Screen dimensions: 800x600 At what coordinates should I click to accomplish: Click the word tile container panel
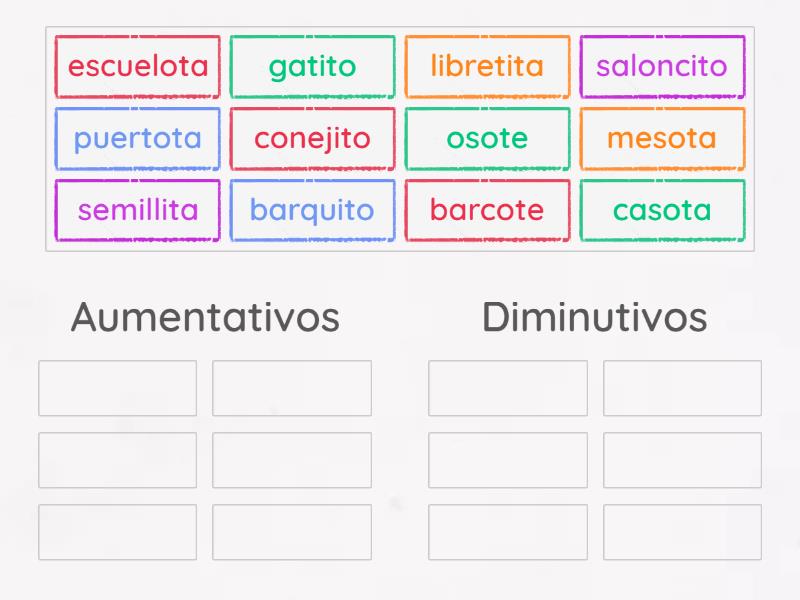pos(400,138)
